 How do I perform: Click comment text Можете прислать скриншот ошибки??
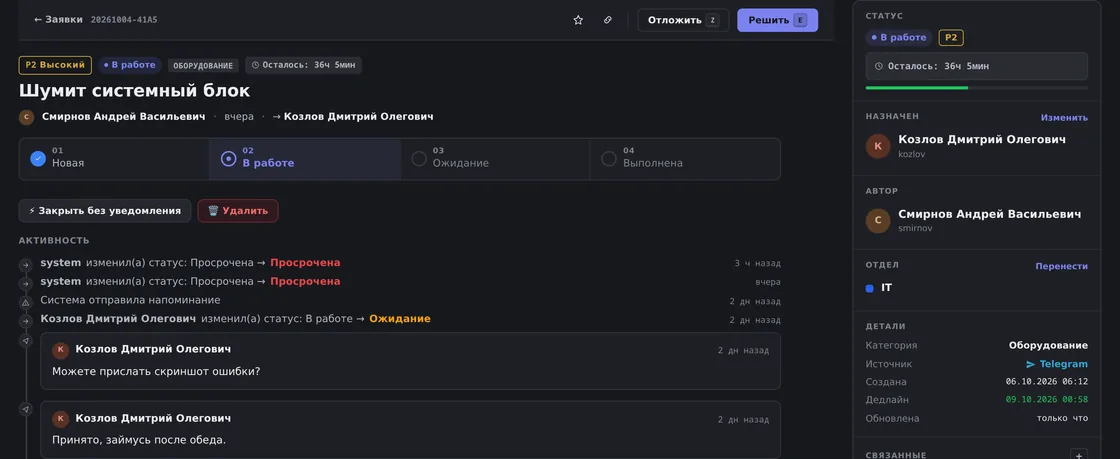pyautogui.click(x=156, y=371)
